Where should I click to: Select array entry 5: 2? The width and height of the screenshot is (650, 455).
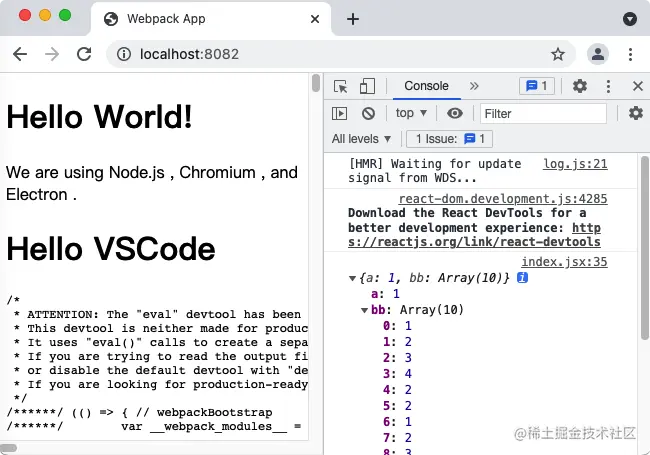coord(397,405)
